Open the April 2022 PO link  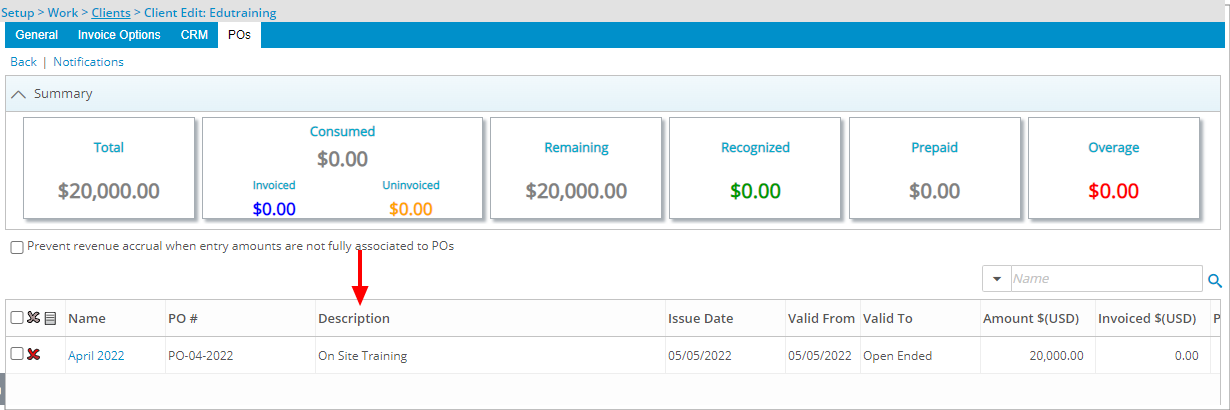(x=96, y=356)
